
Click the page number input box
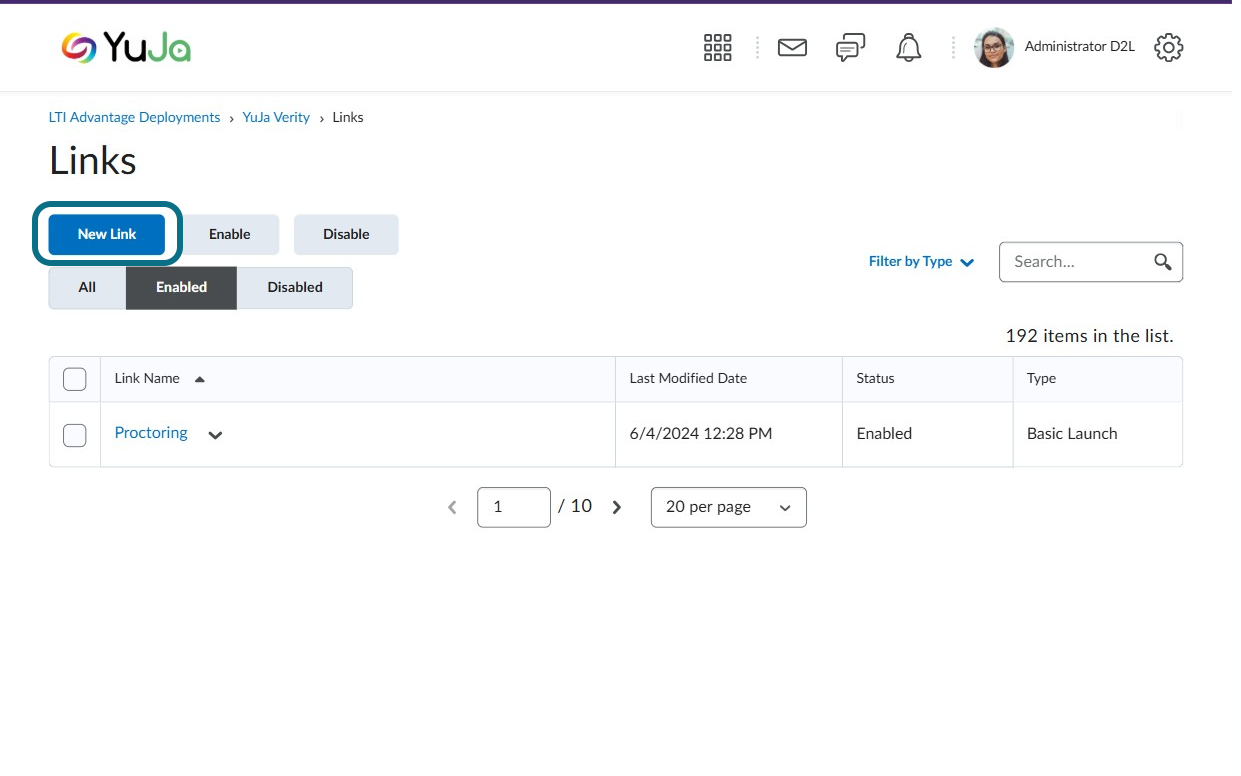click(514, 507)
